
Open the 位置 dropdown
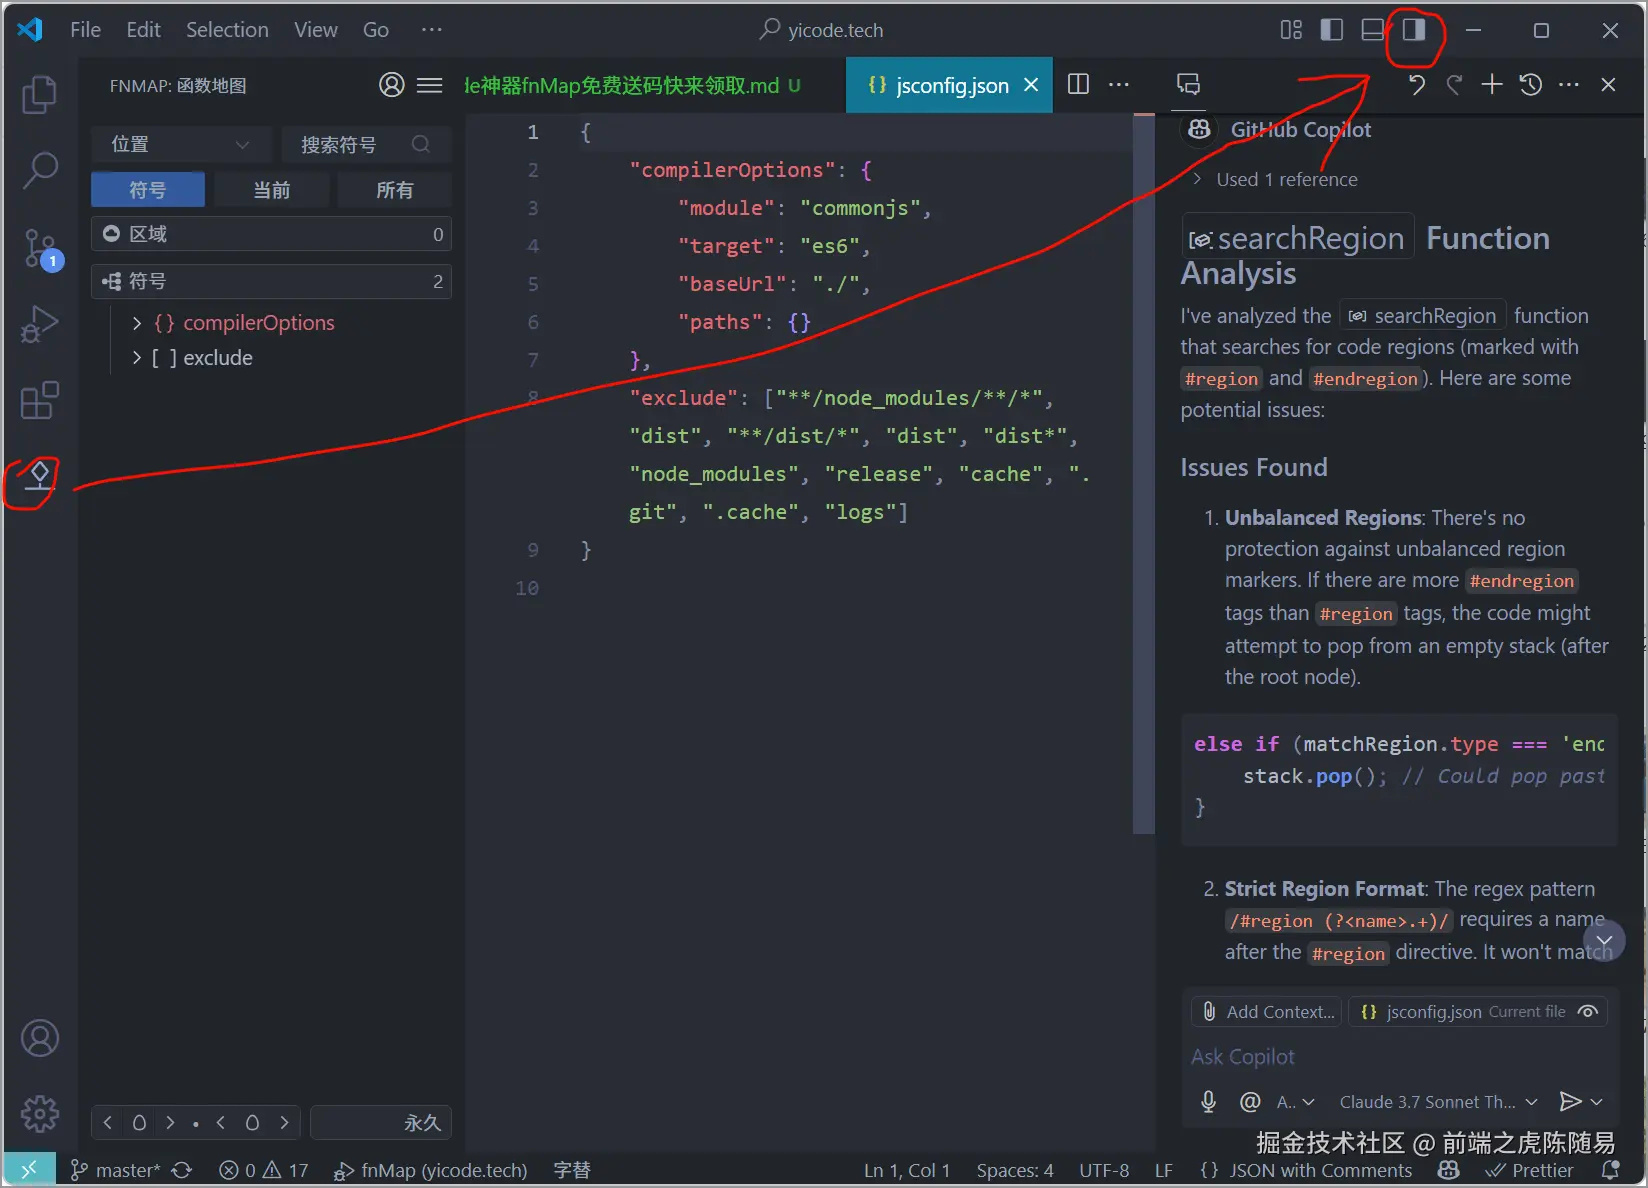click(x=181, y=145)
